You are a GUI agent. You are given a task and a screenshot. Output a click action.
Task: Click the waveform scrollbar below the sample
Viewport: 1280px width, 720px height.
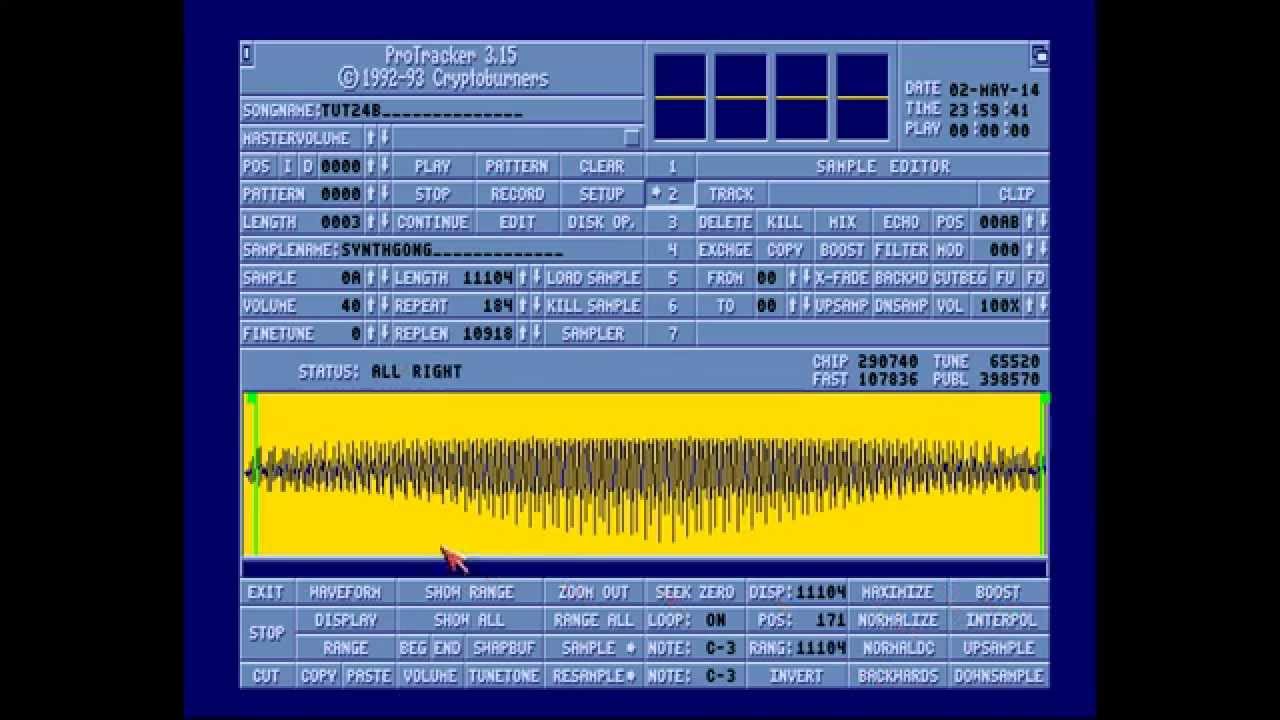tap(645, 568)
